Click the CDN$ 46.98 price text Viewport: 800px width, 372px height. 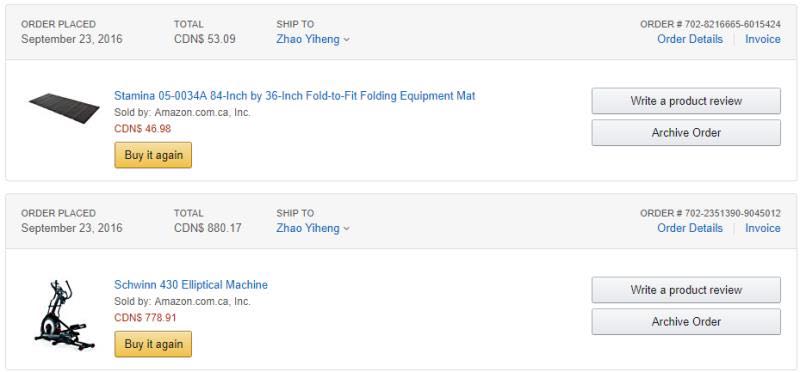point(142,129)
